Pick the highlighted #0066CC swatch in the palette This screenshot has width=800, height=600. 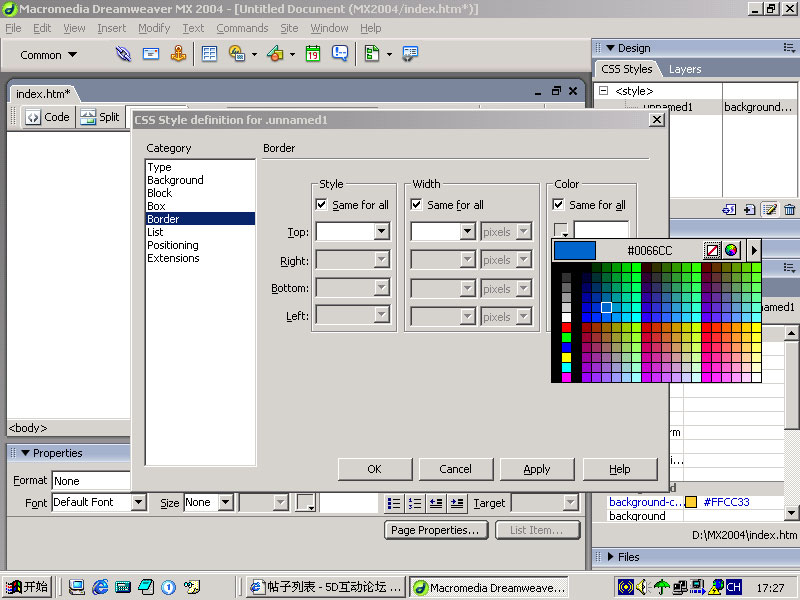pyautogui.click(x=606, y=307)
